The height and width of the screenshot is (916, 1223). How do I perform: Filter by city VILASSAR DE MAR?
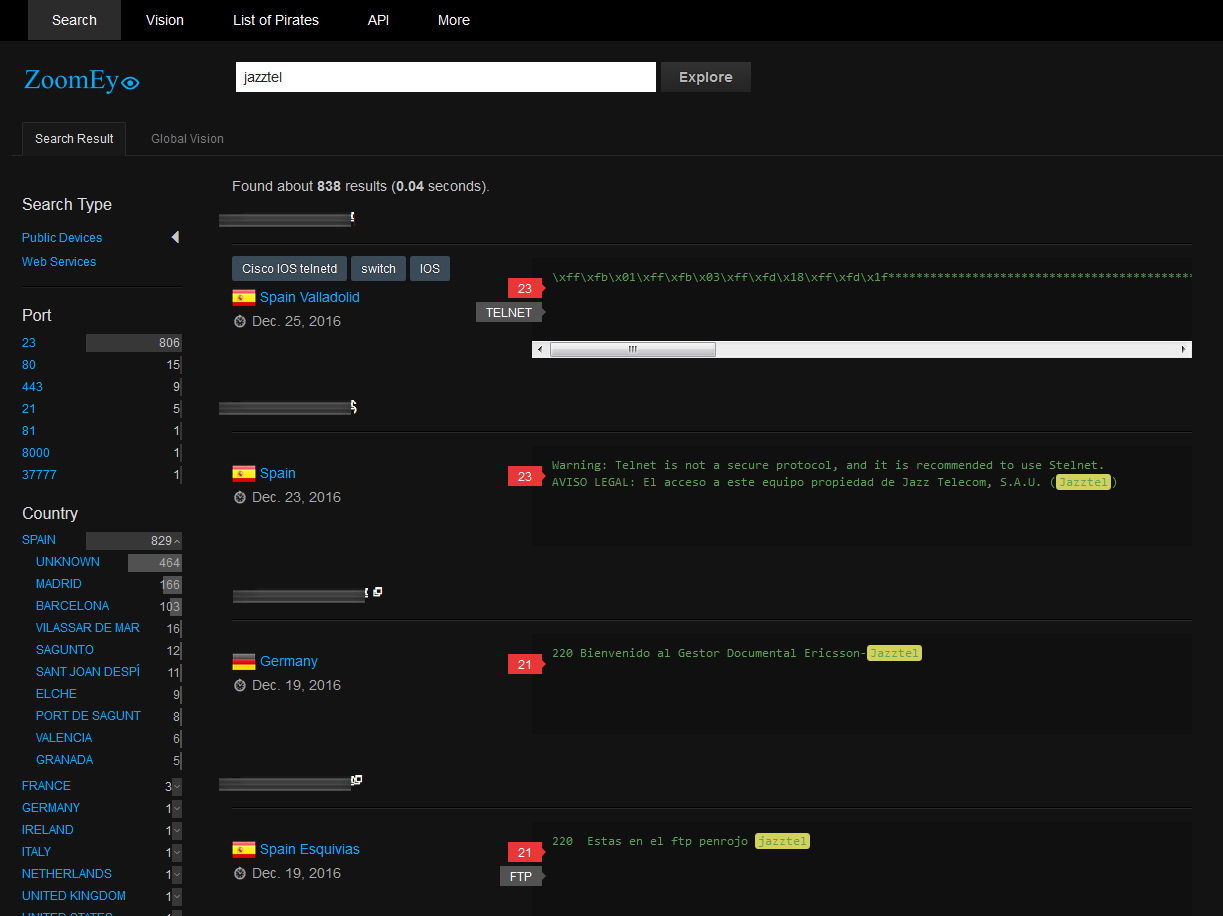[x=88, y=628]
